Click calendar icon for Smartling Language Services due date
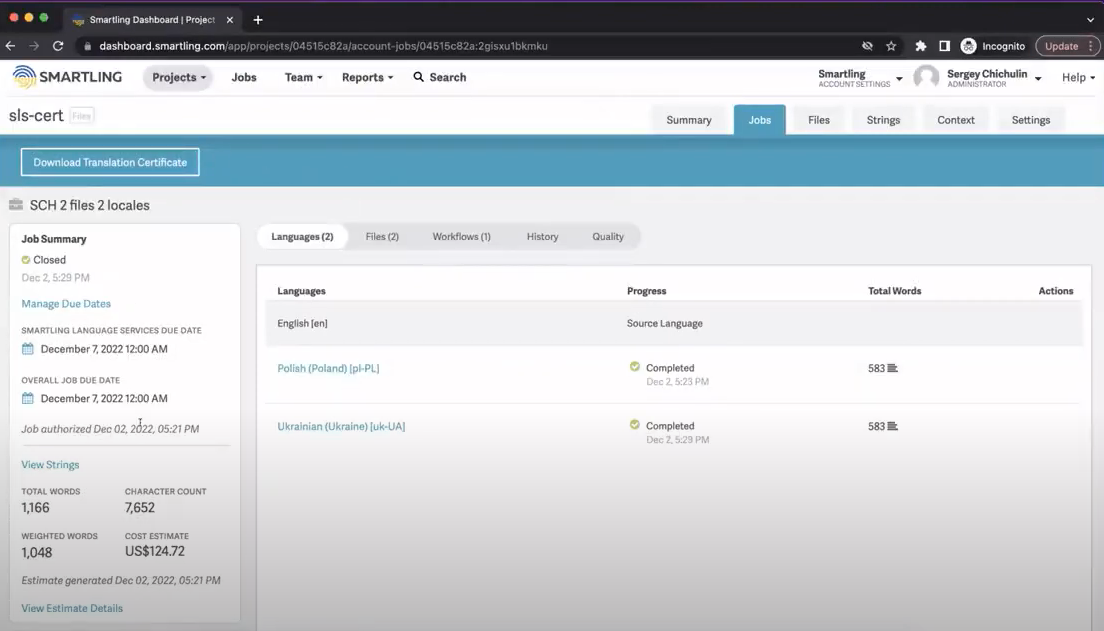Viewport: 1104px width, 631px height. 27,349
